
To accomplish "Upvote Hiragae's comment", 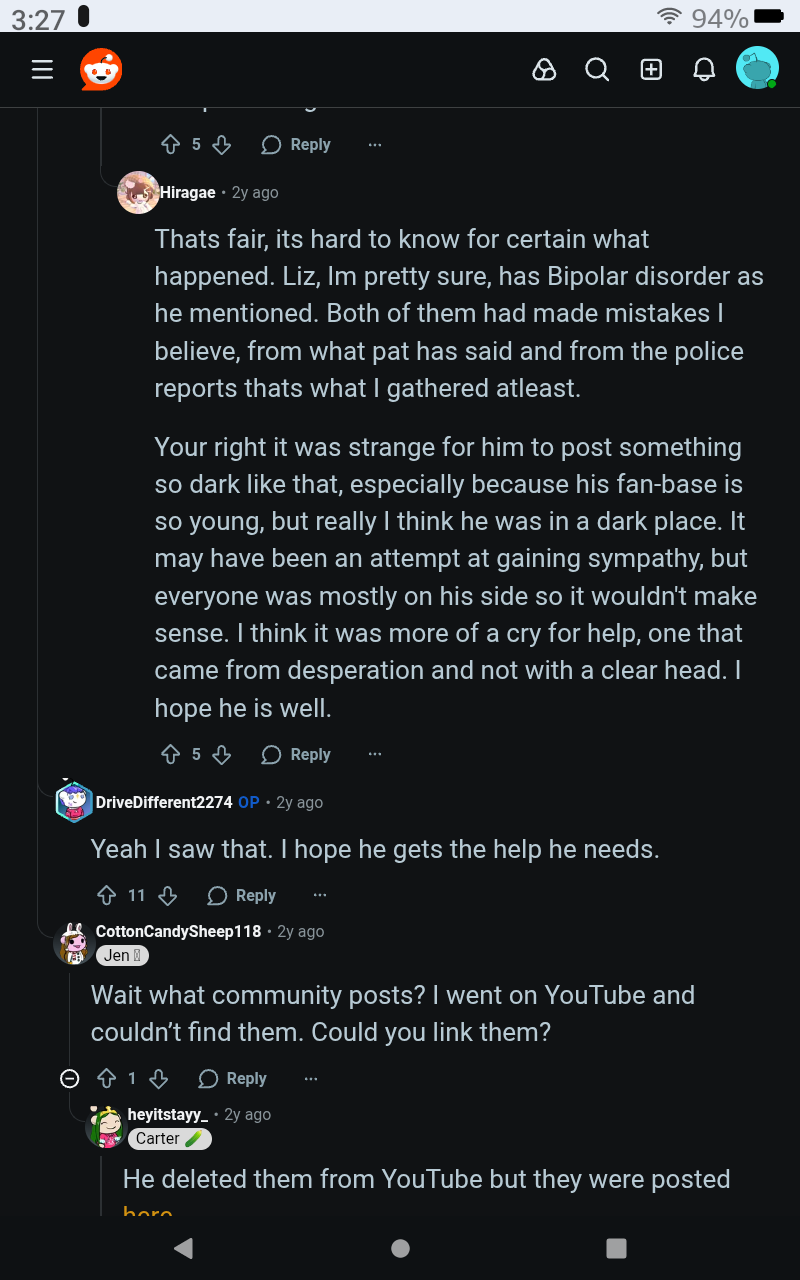I will [x=170, y=755].
